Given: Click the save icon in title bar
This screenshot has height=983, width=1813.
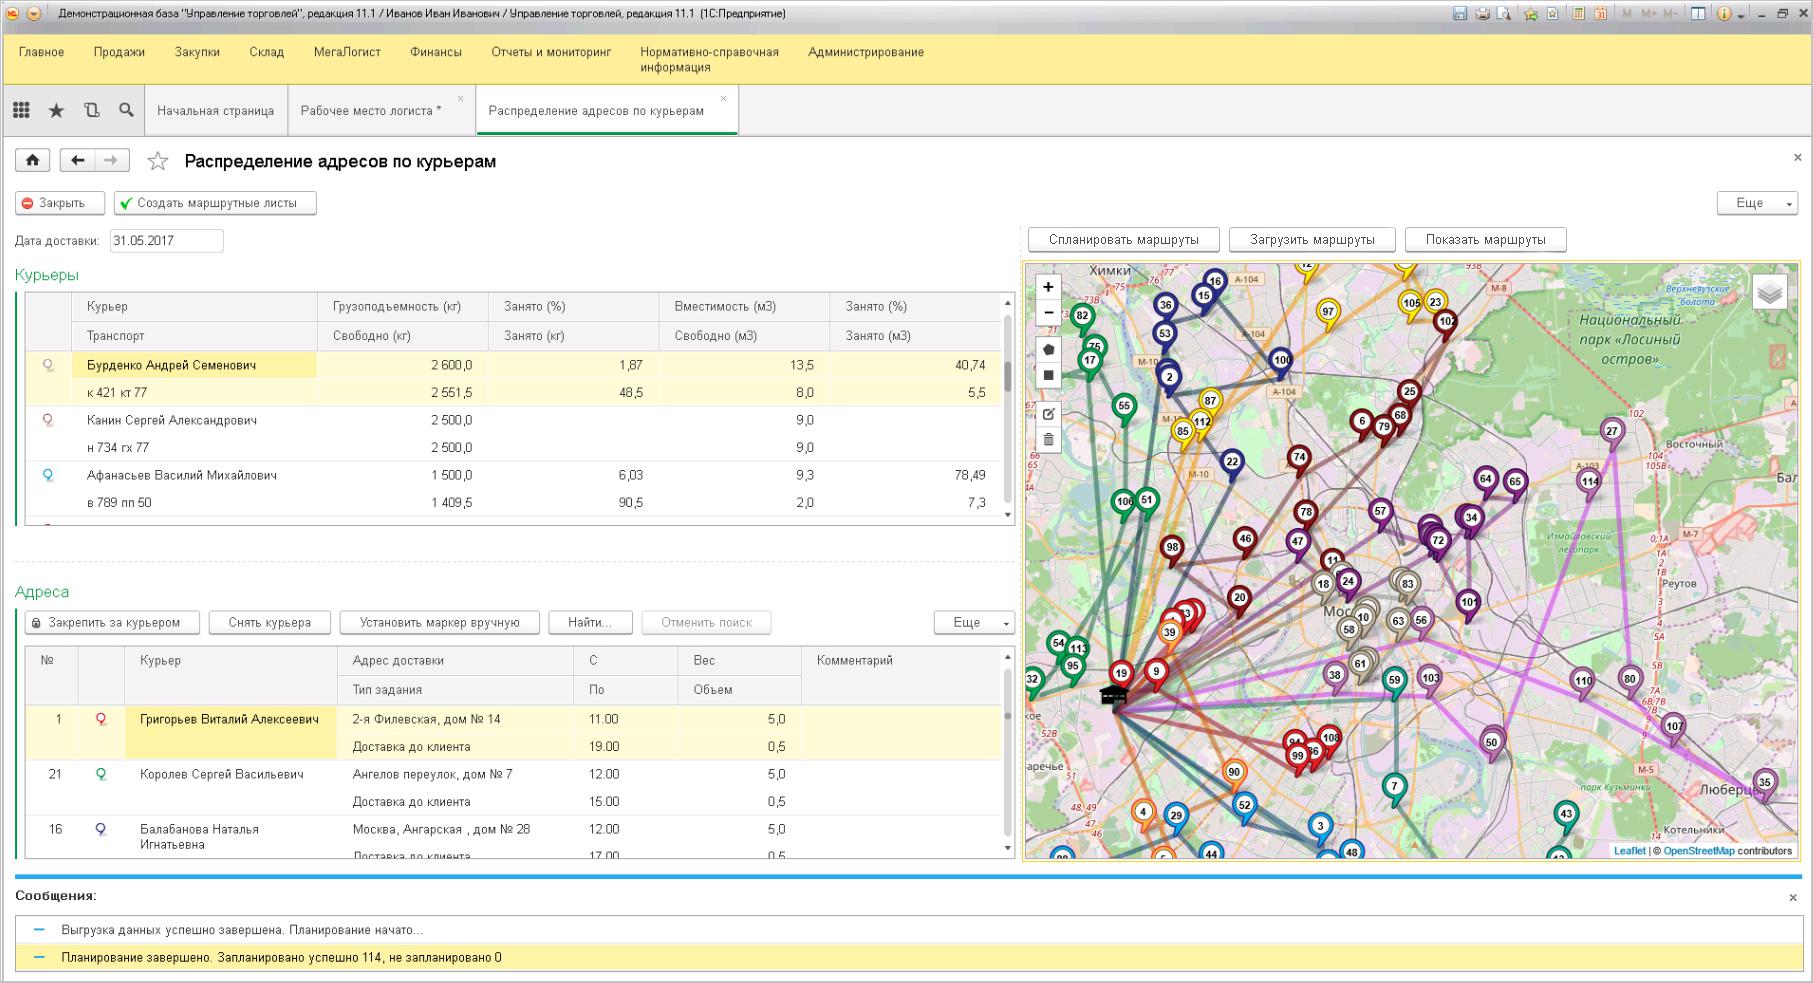Looking at the screenshot, I should pyautogui.click(x=1460, y=14).
